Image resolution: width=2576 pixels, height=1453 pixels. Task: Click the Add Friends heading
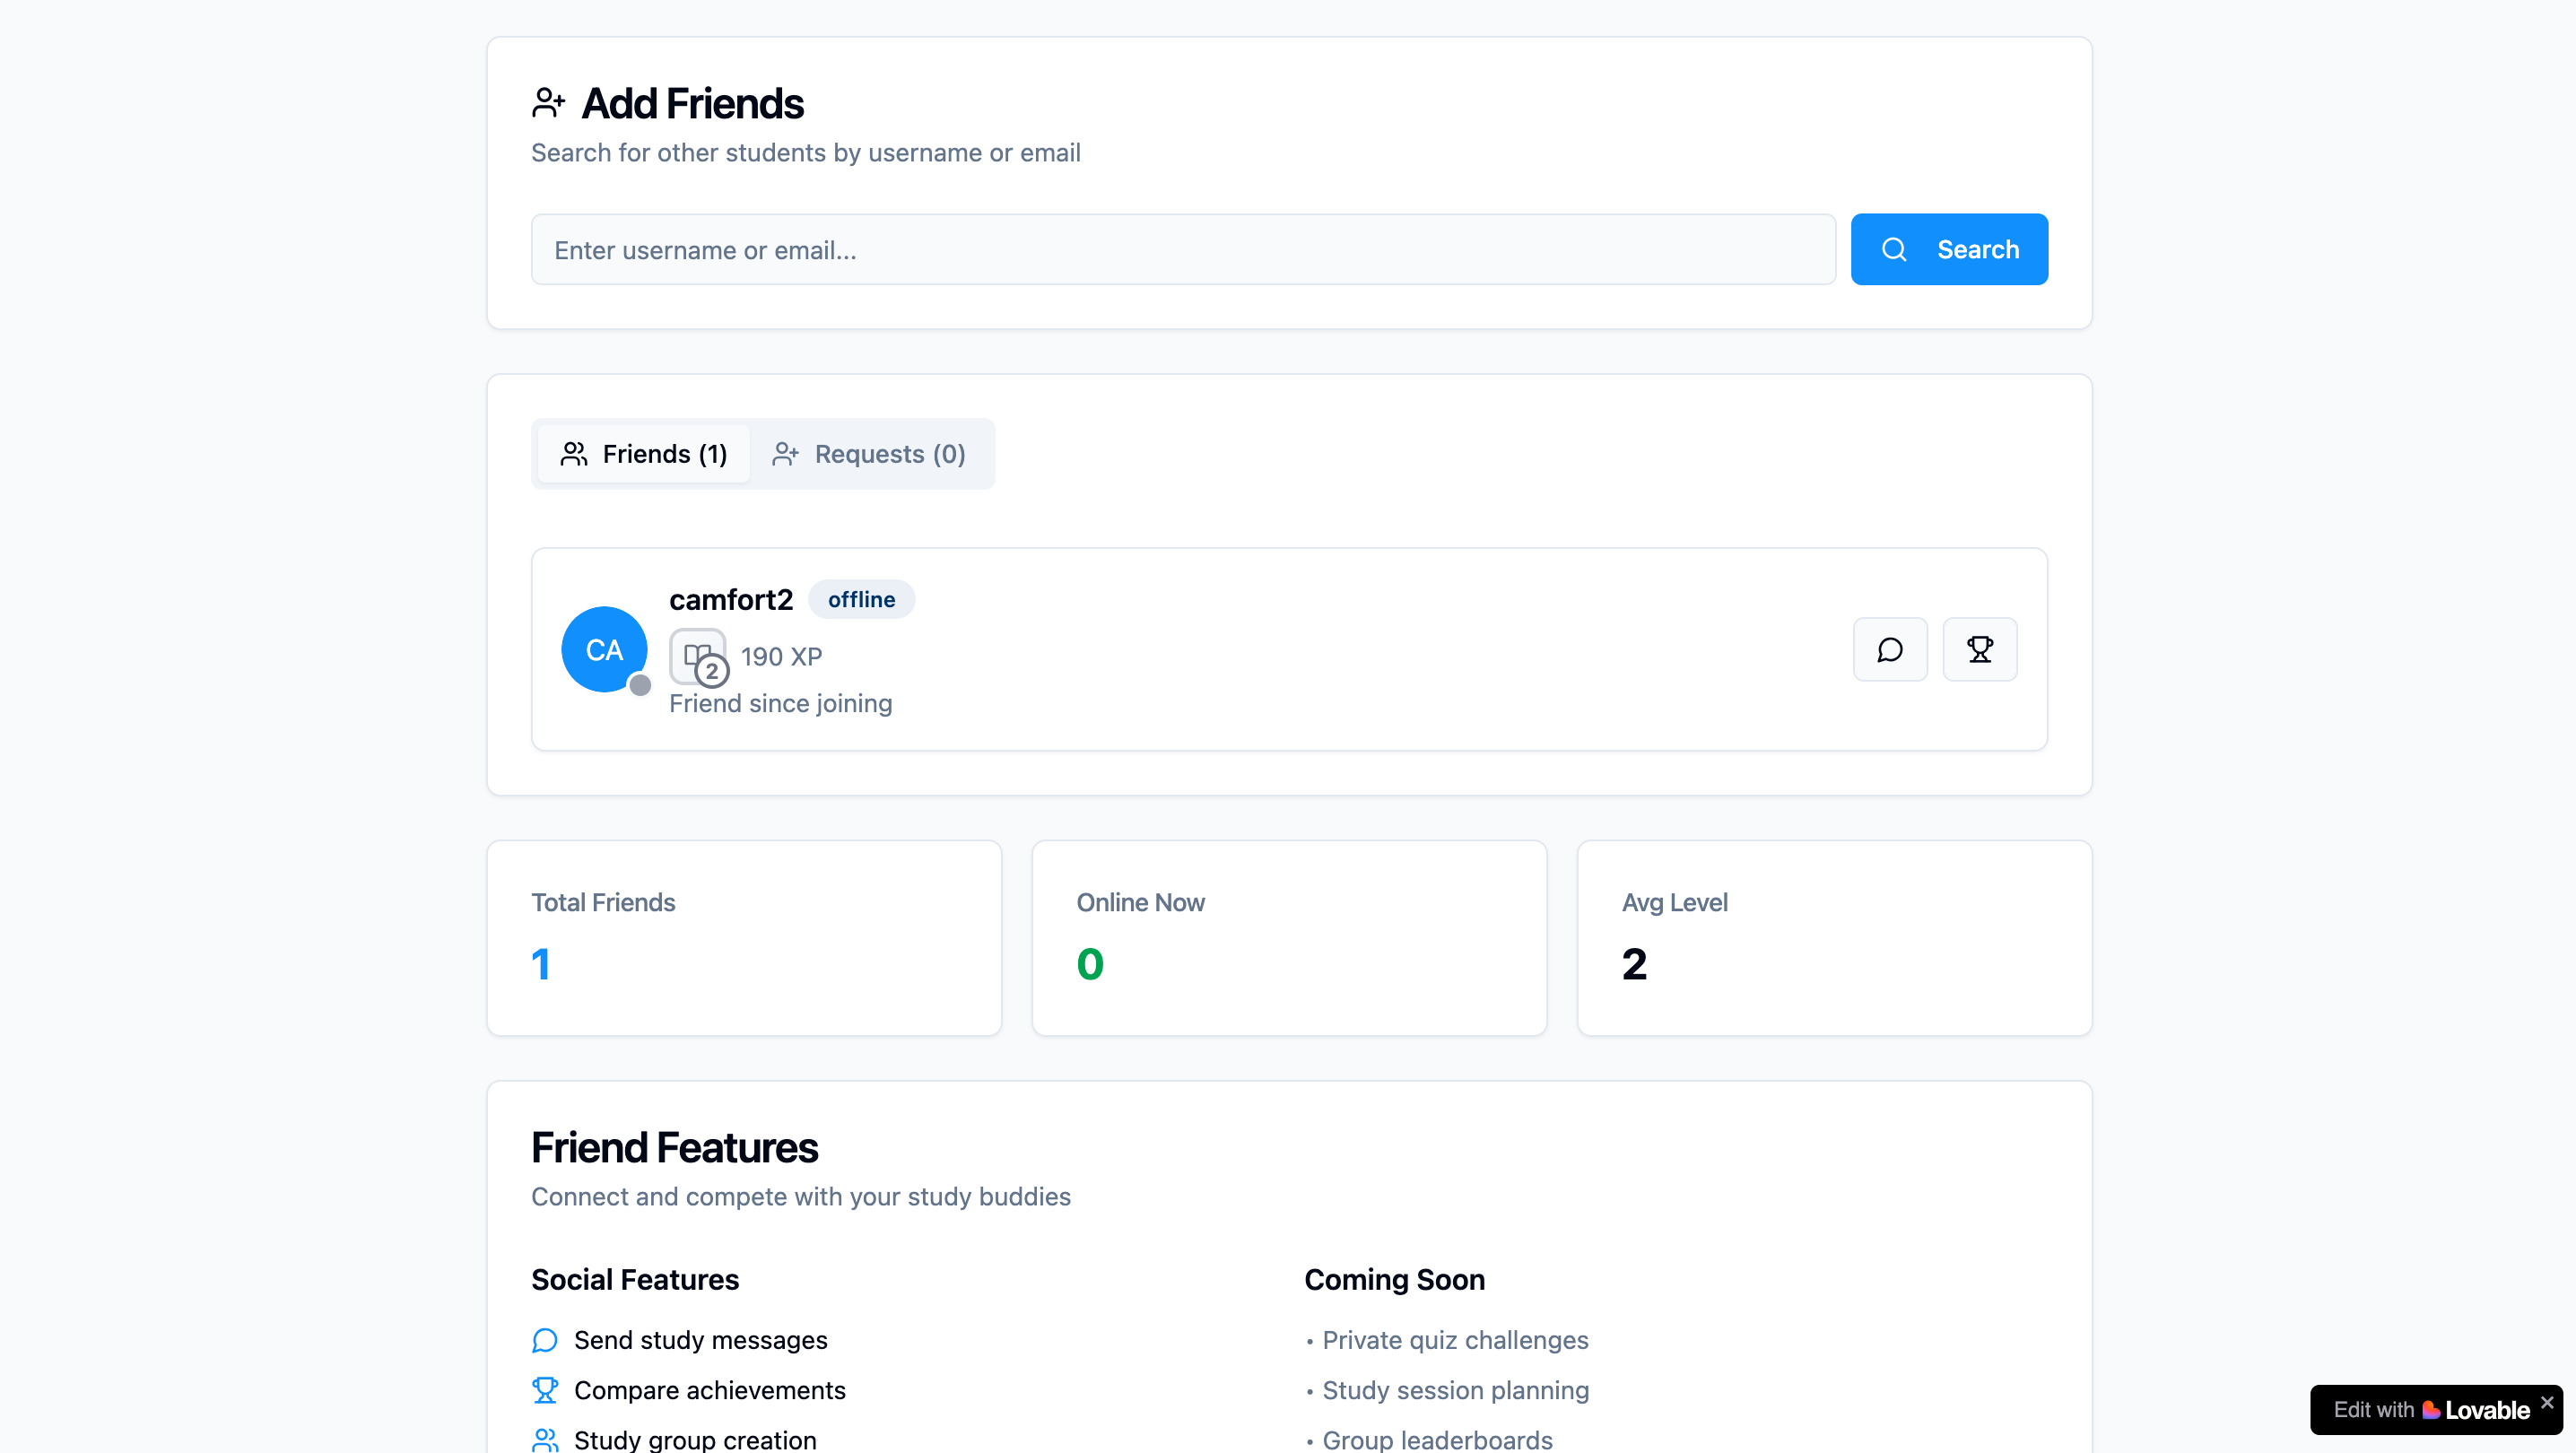coord(692,103)
